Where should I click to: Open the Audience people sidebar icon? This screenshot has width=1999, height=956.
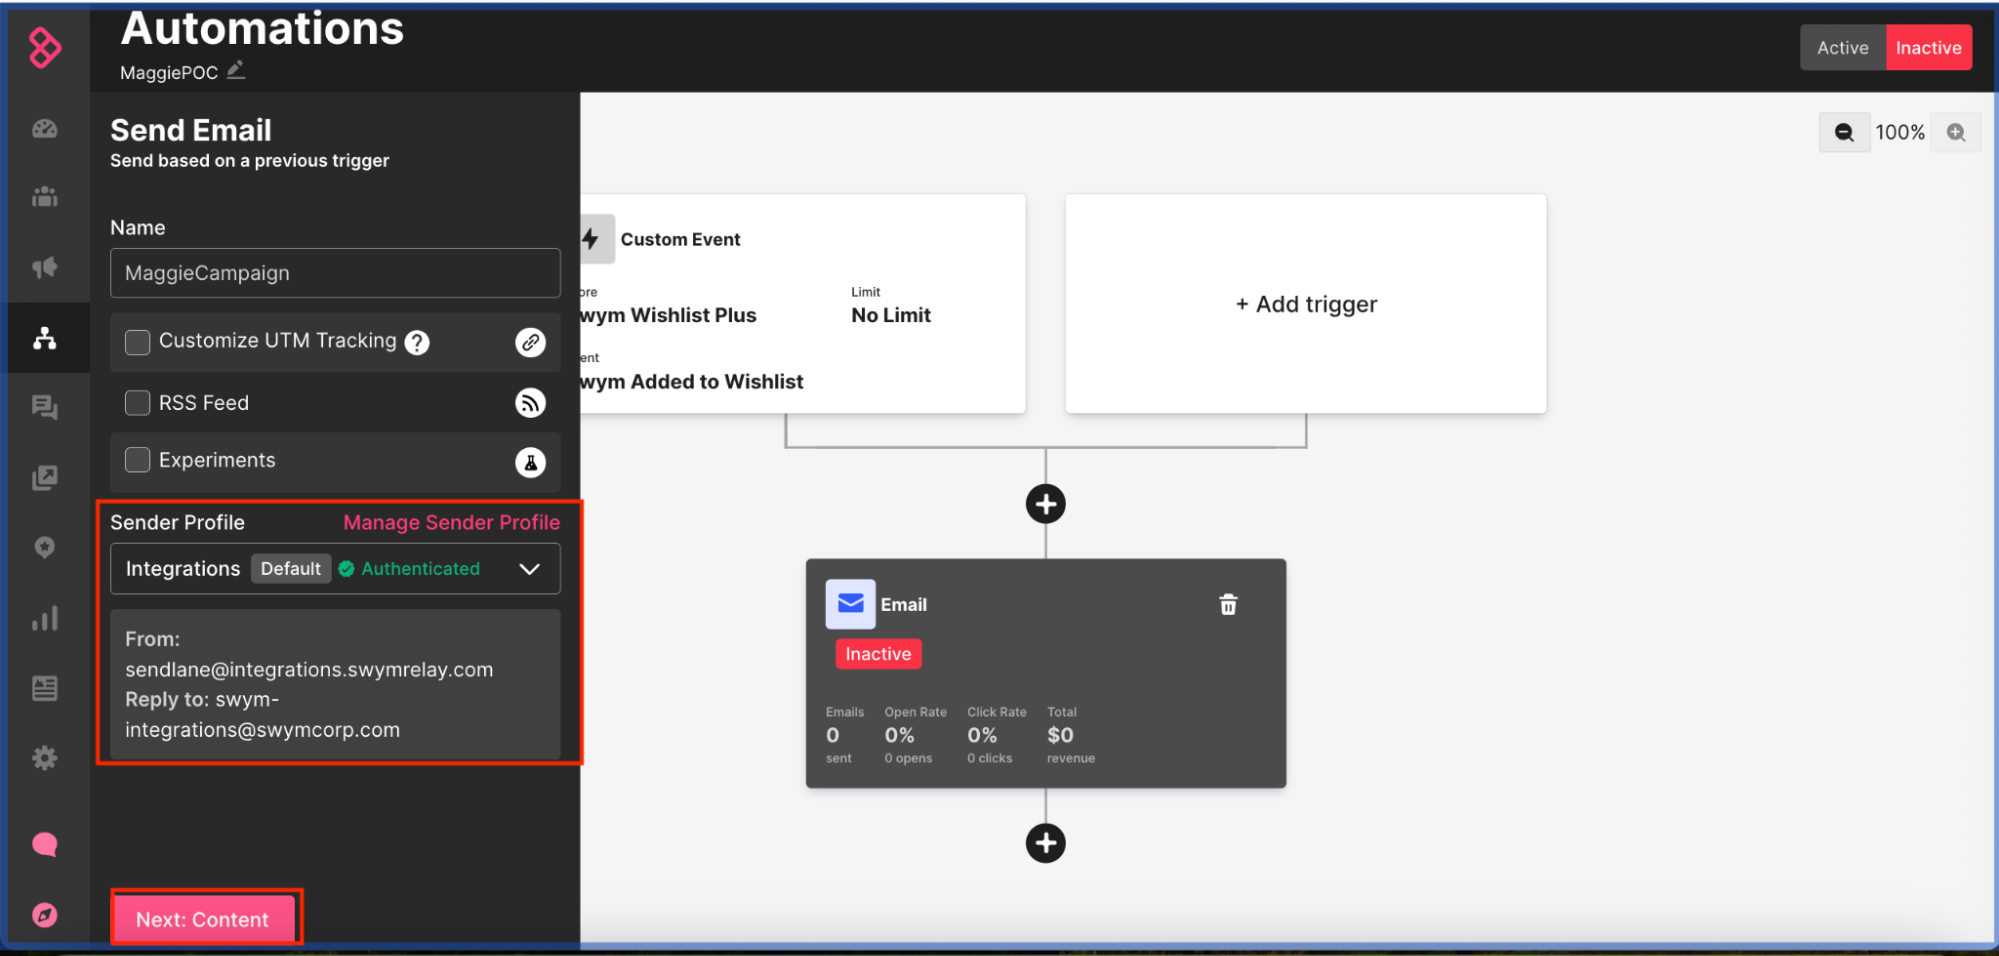tap(45, 197)
